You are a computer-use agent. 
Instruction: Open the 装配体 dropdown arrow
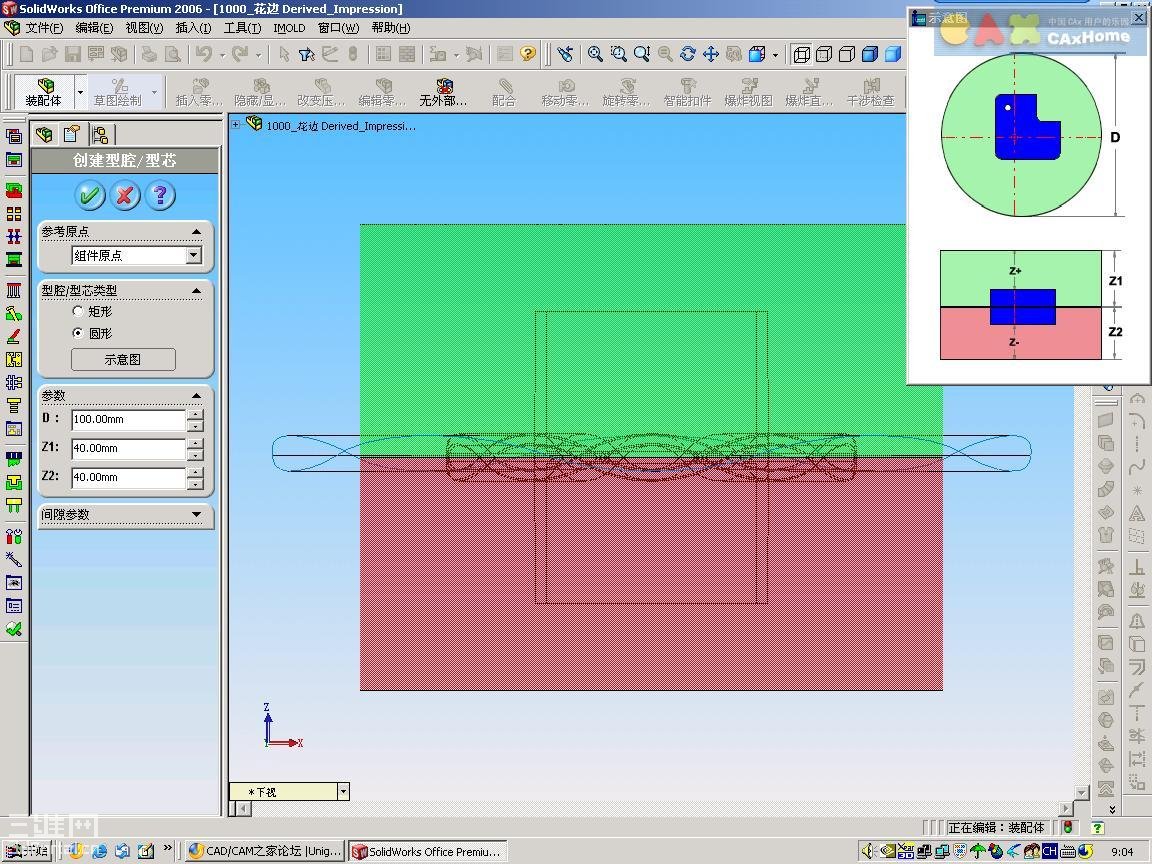pos(81,92)
